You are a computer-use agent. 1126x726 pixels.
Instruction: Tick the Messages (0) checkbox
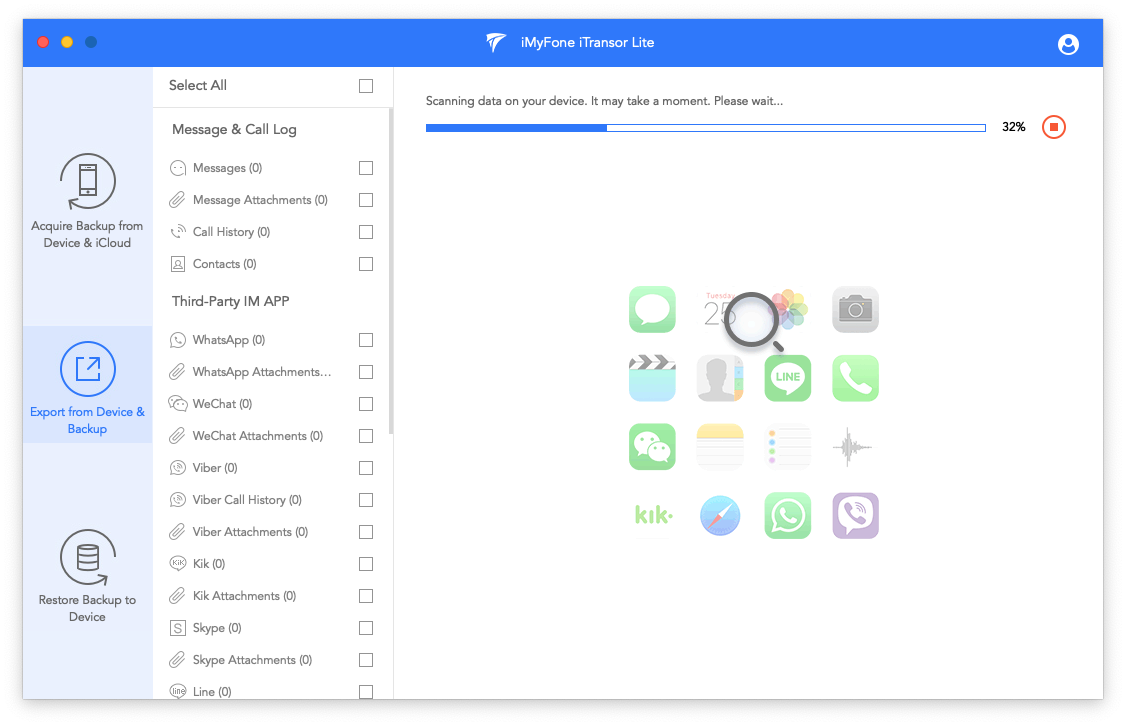pos(366,168)
